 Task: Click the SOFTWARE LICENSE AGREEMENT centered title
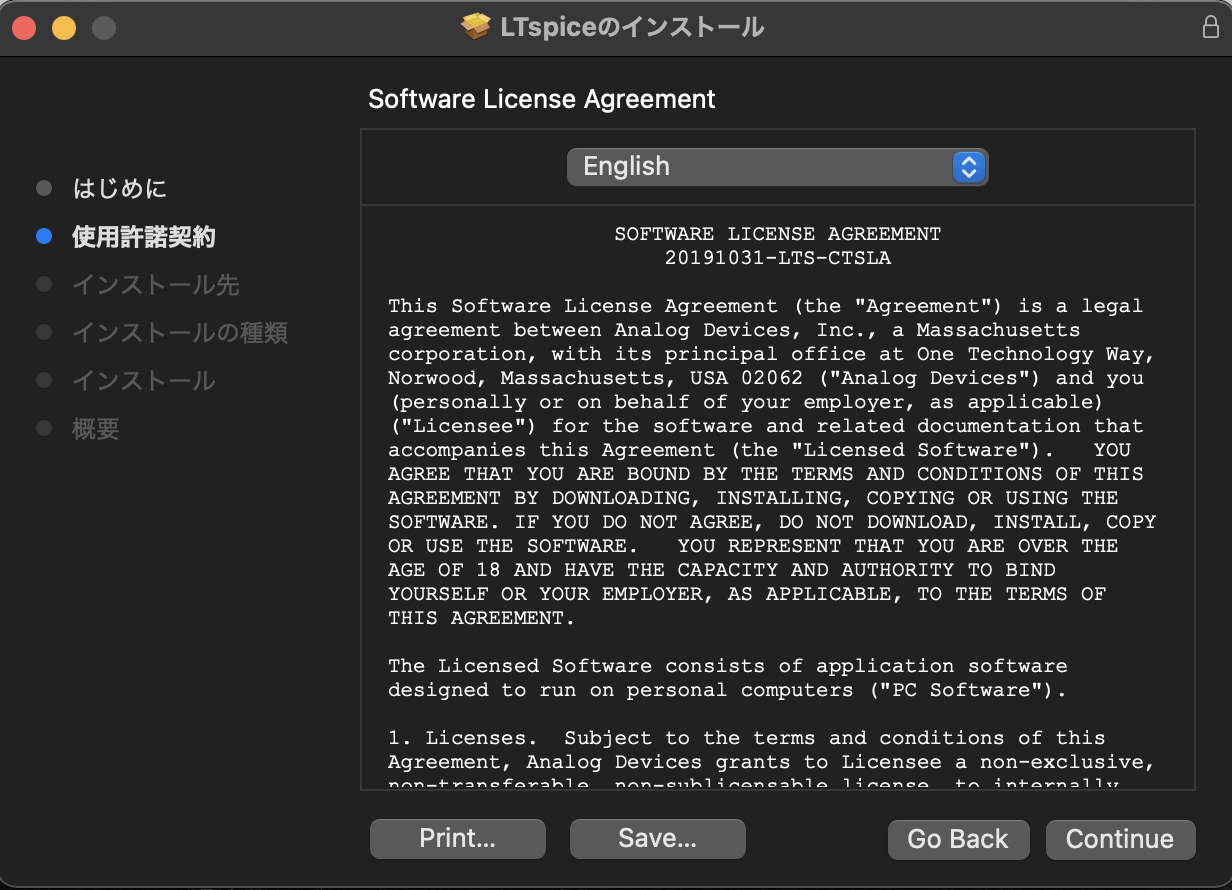click(777, 234)
